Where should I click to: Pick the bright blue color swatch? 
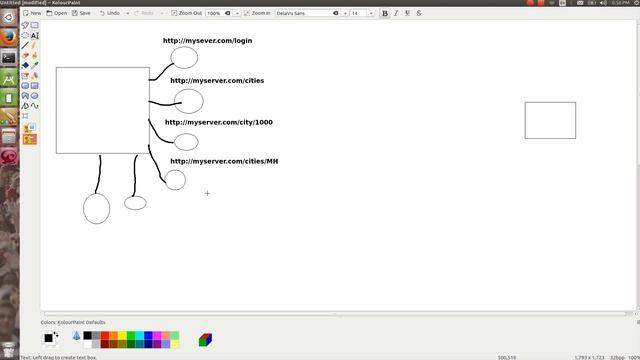click(148, 336)
